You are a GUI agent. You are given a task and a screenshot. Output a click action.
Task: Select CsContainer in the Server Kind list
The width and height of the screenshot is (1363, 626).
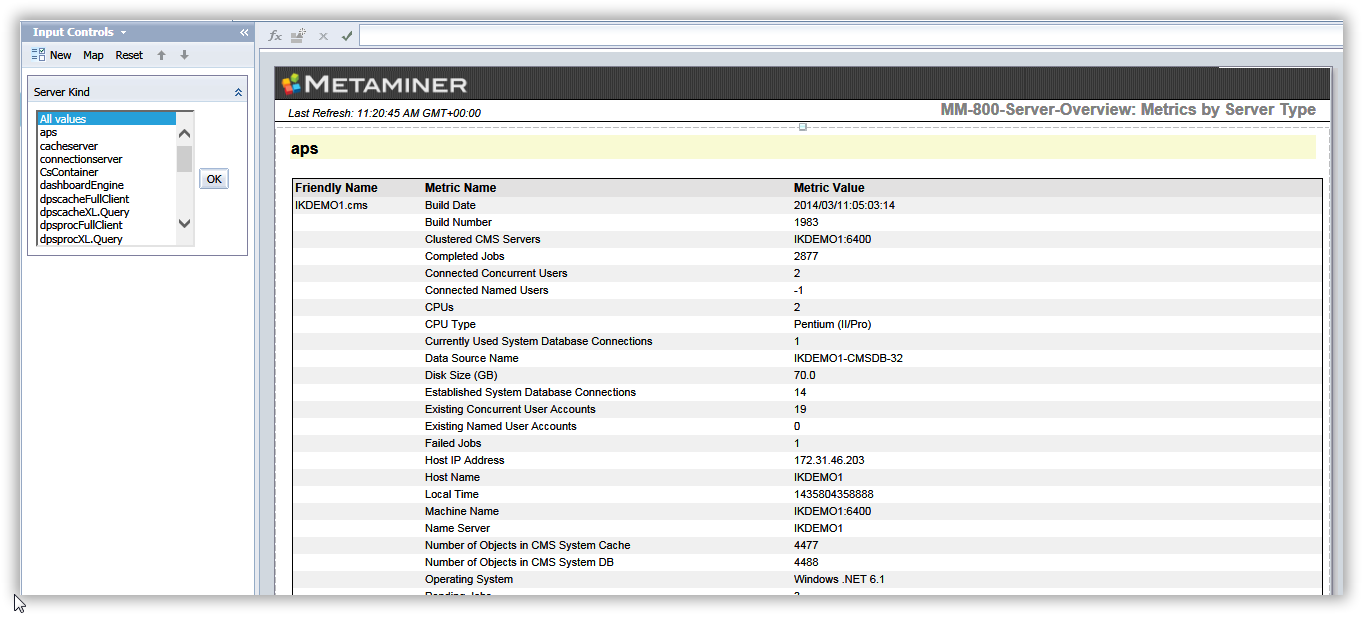[106, 172]
